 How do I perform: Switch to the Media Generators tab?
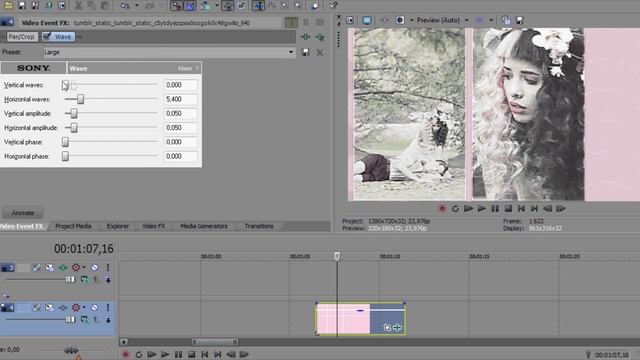204,226
